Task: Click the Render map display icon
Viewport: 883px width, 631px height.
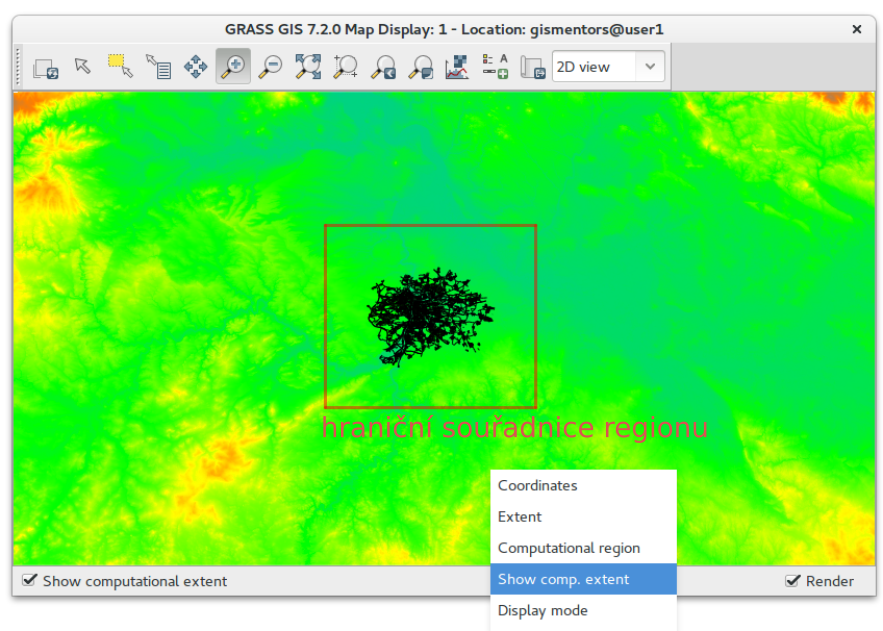Action: (46, 67)
